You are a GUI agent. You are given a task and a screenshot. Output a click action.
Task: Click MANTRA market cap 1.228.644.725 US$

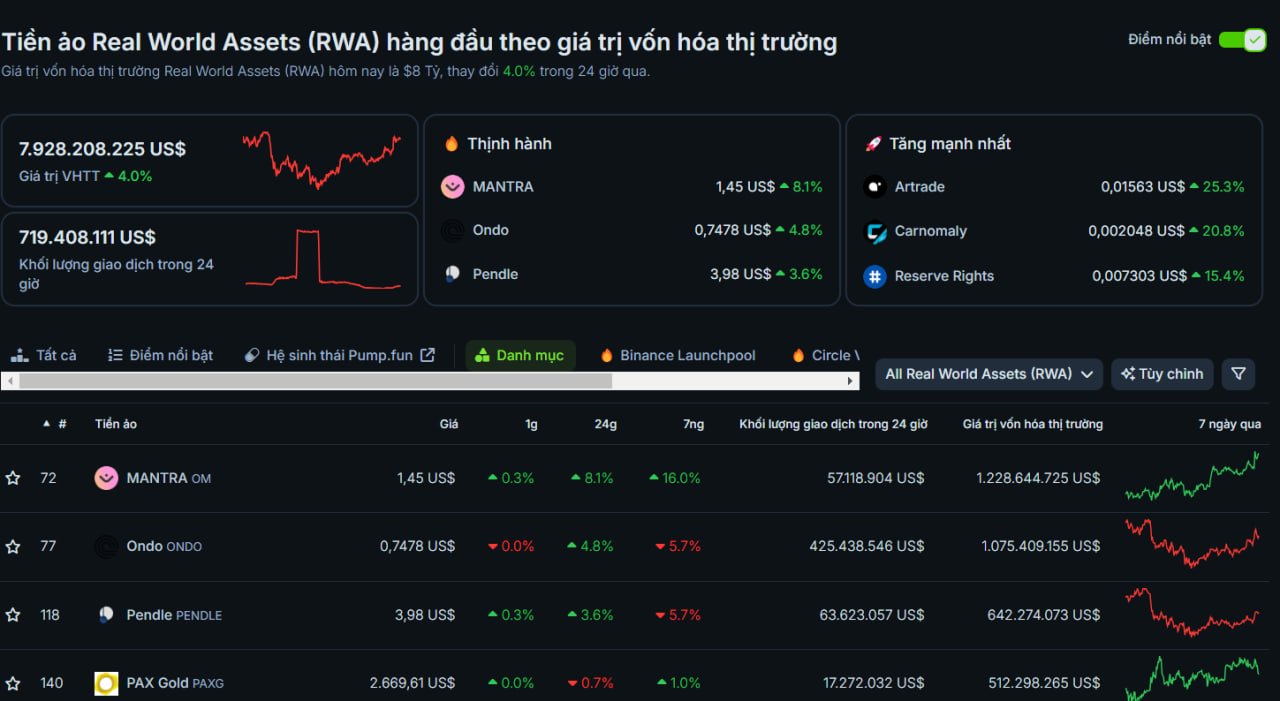(x=1038, y=478)
